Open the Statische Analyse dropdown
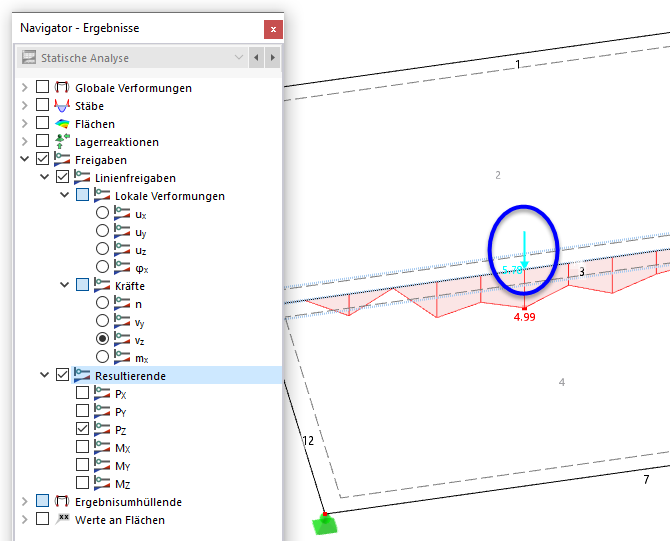This screenshot has height=541, width=670. click(x=239, y=57)
